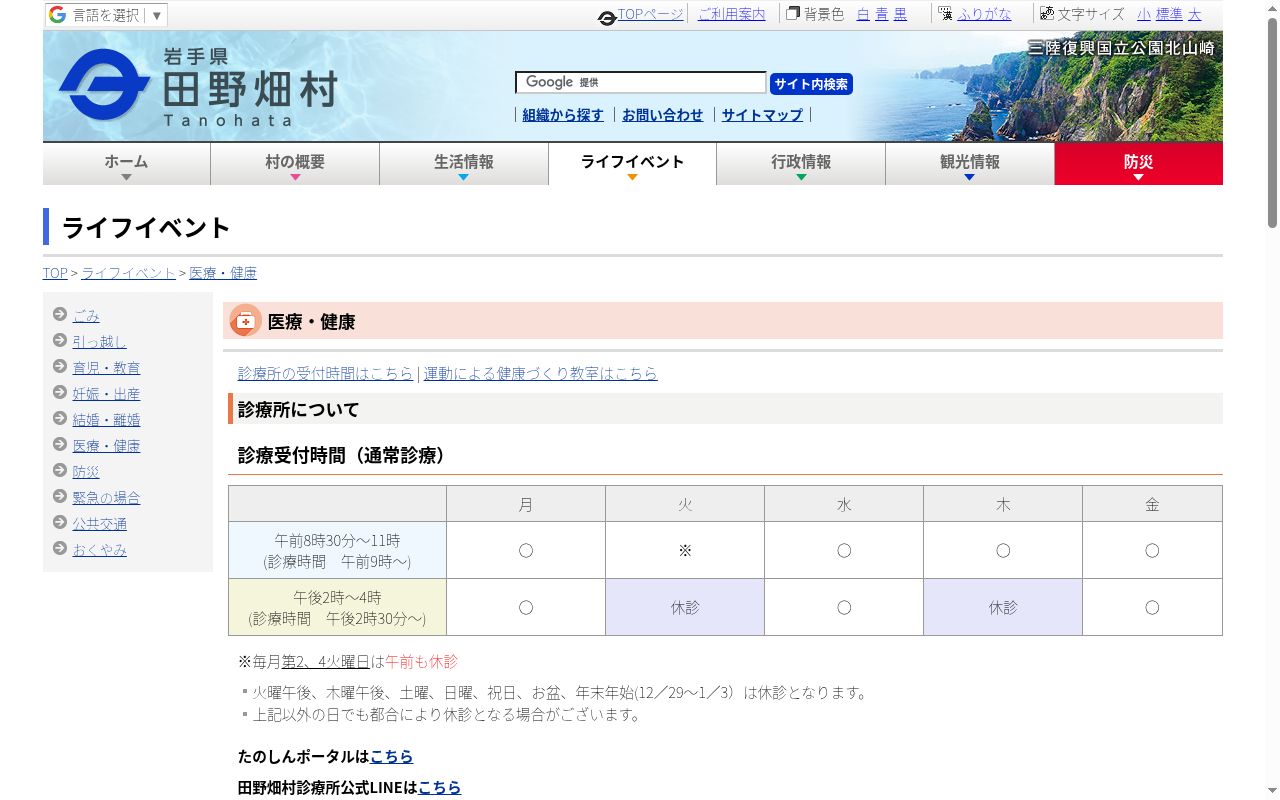Set background color to 青
Viewport: 1280px width, 800px height.
[x=882, y=14]
